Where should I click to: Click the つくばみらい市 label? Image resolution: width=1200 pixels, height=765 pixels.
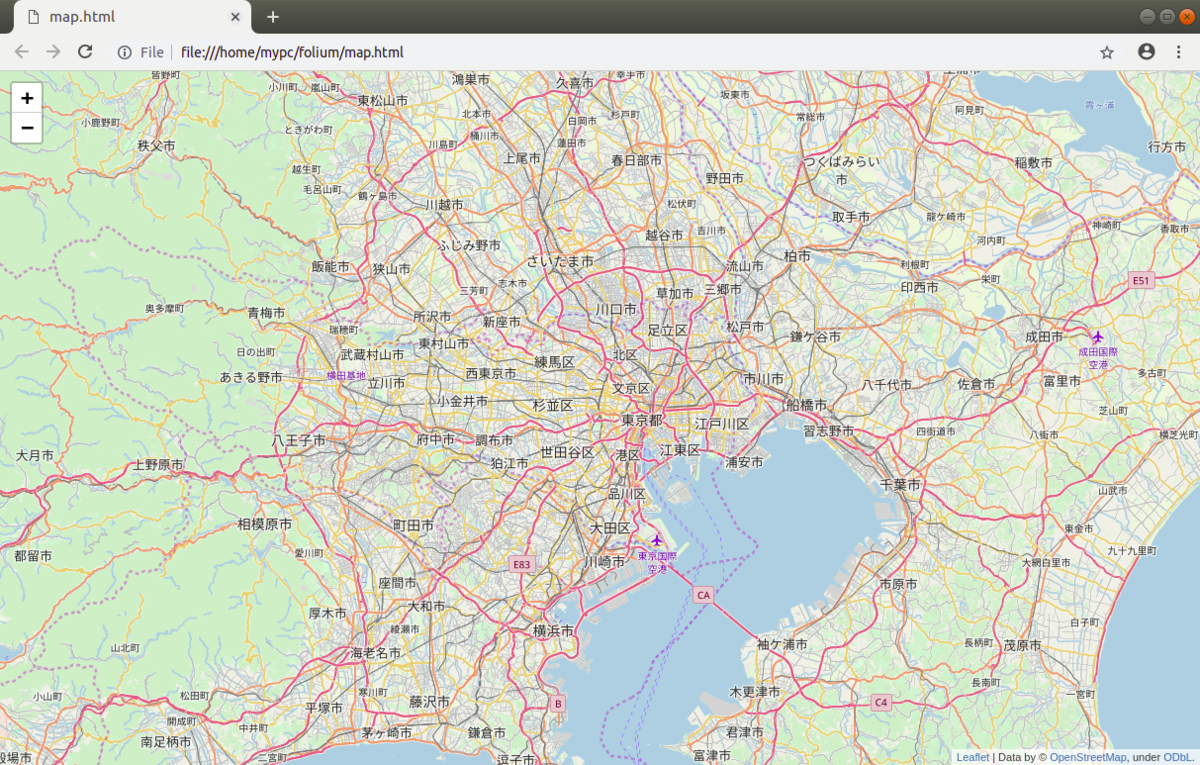(842, 170)
